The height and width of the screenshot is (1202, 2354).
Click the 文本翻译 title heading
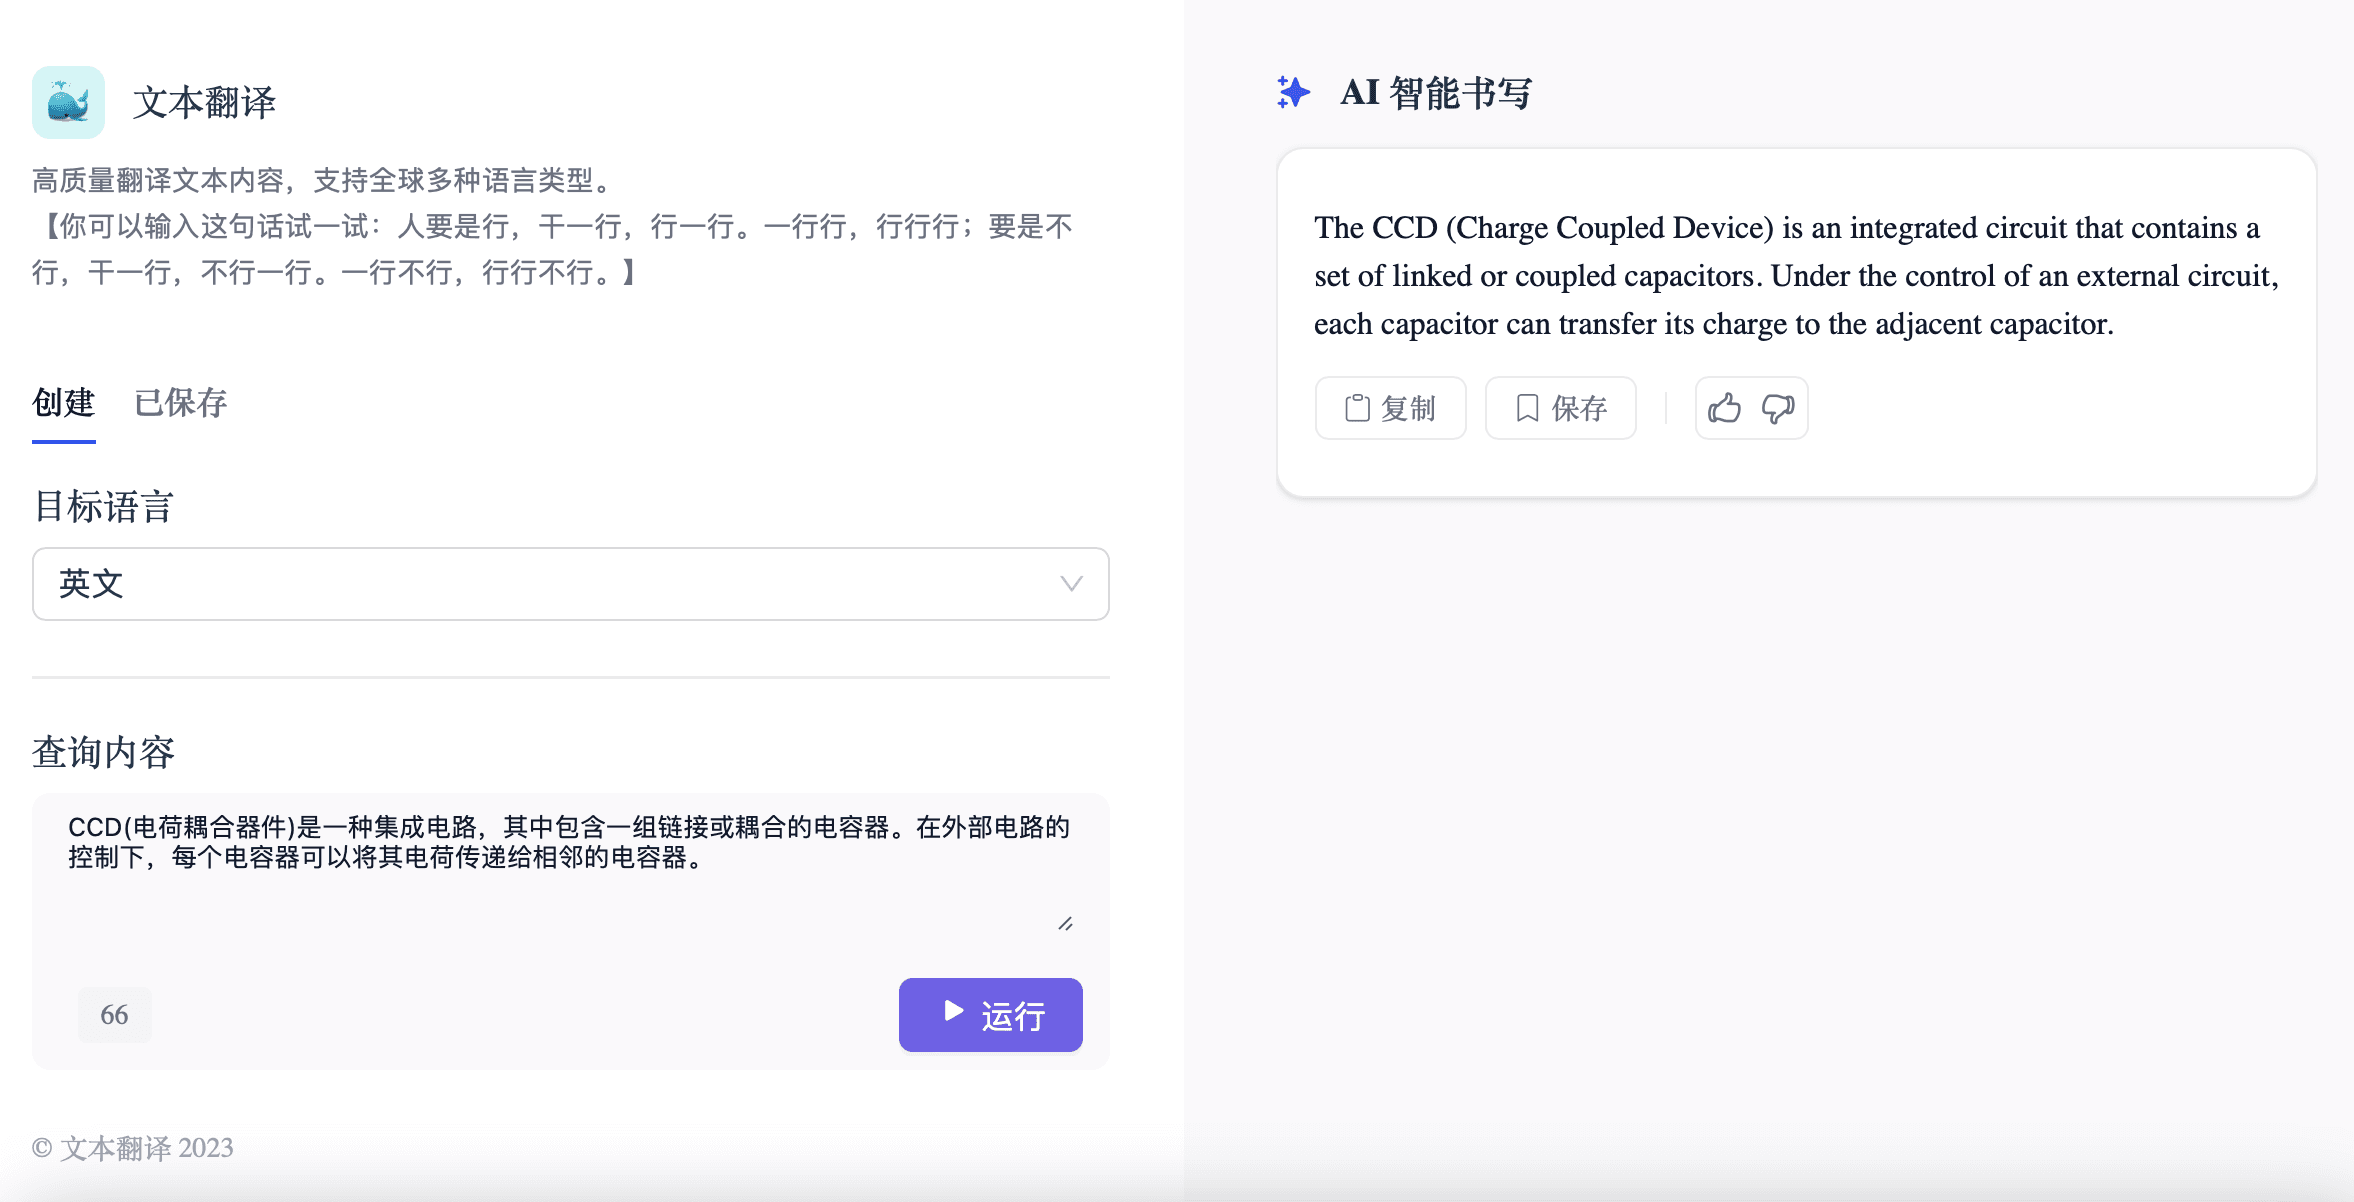point(204,102)
